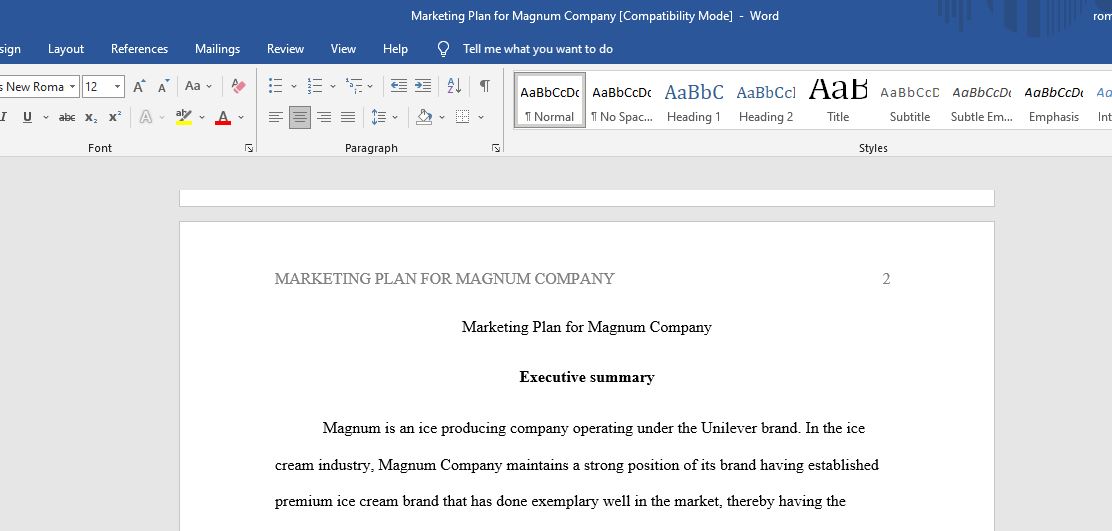The width and height of the screenshot is (1112, 531).
Task: Click the centered Marketing Plan for Magnum Company title
Action: coord(586,327)
